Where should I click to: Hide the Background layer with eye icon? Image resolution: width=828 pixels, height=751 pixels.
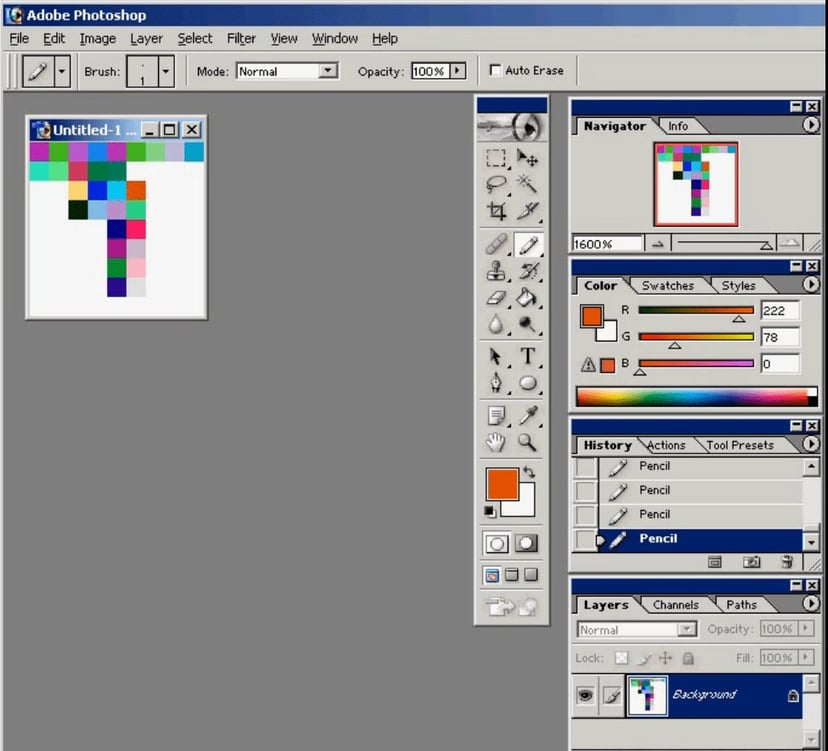[x=585, y=695]
